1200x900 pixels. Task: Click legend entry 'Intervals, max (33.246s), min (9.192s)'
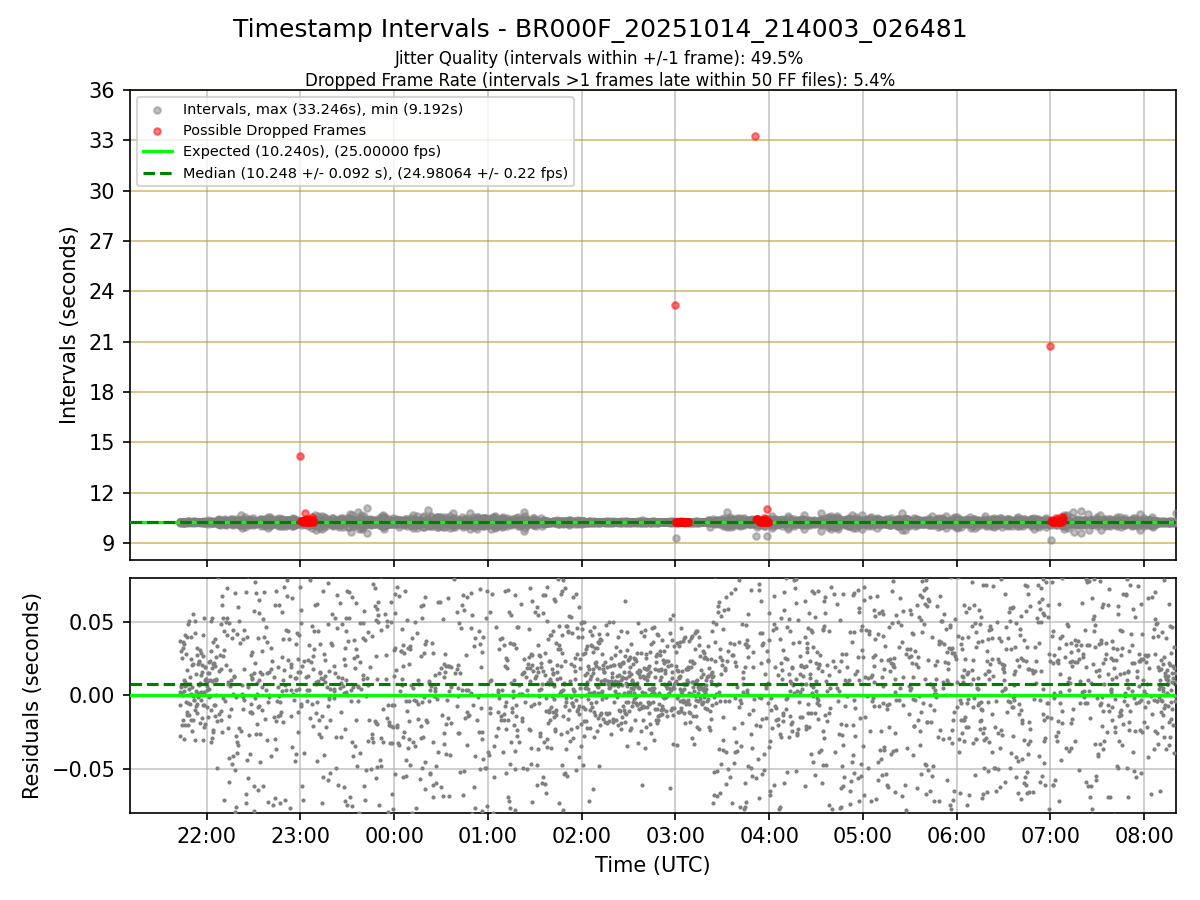[323, 109]
